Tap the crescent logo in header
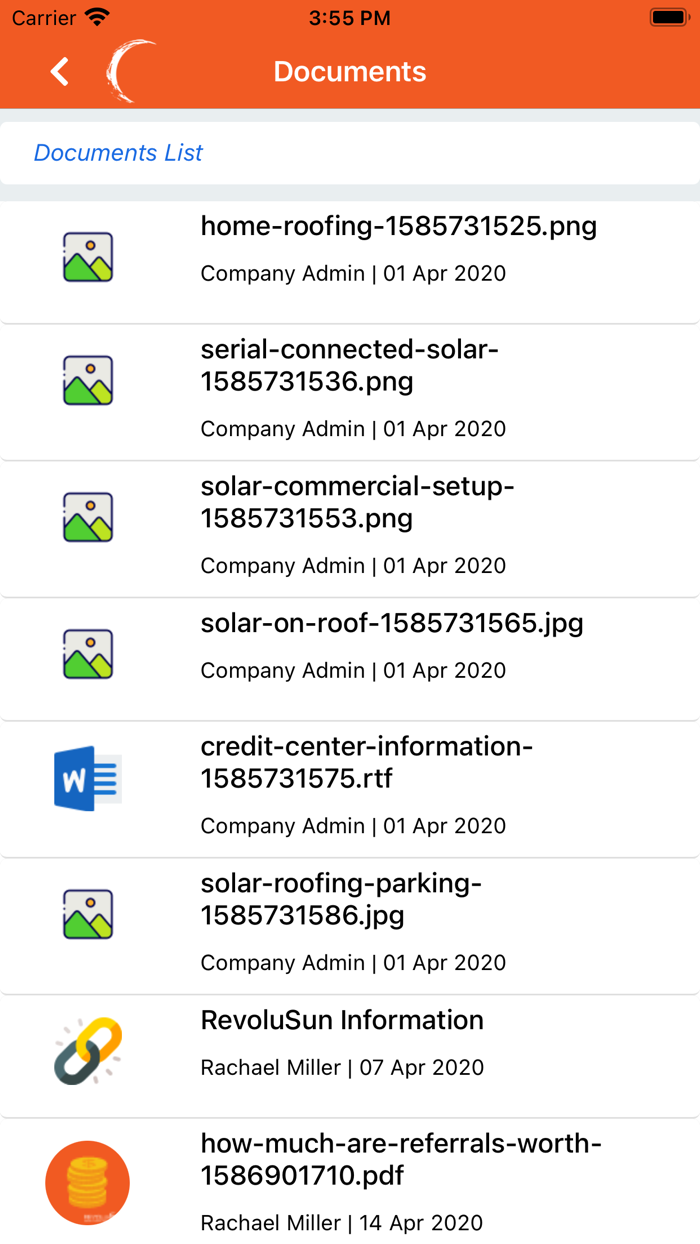Image resolution: width=700 pixels, height=1244 pixels. coord(132,72)
